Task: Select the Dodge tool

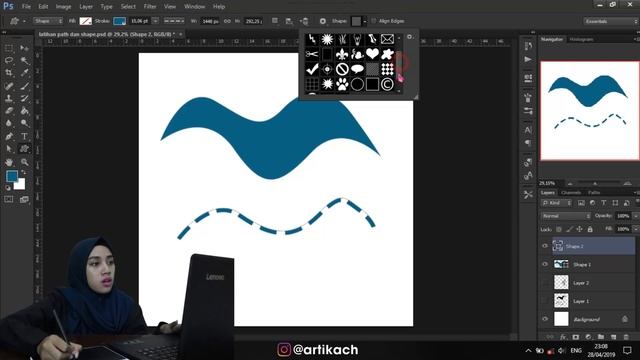Action: coord(24,123)
